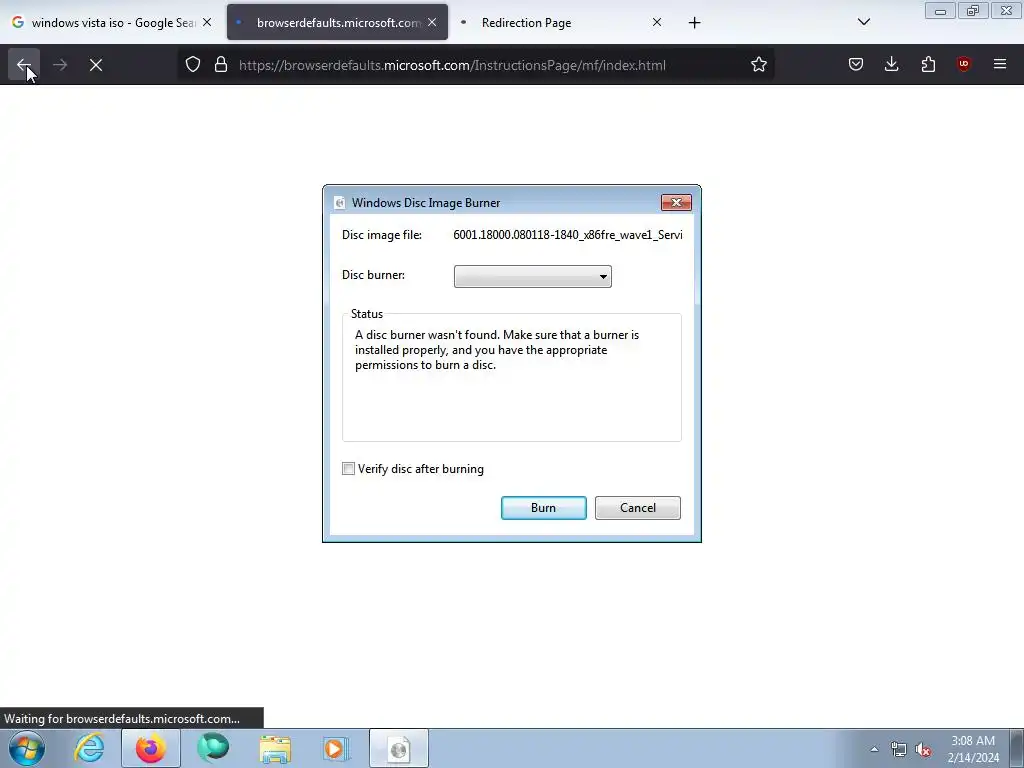
Task: Close the Redirection Page tab
Action: tap(657, 22)
